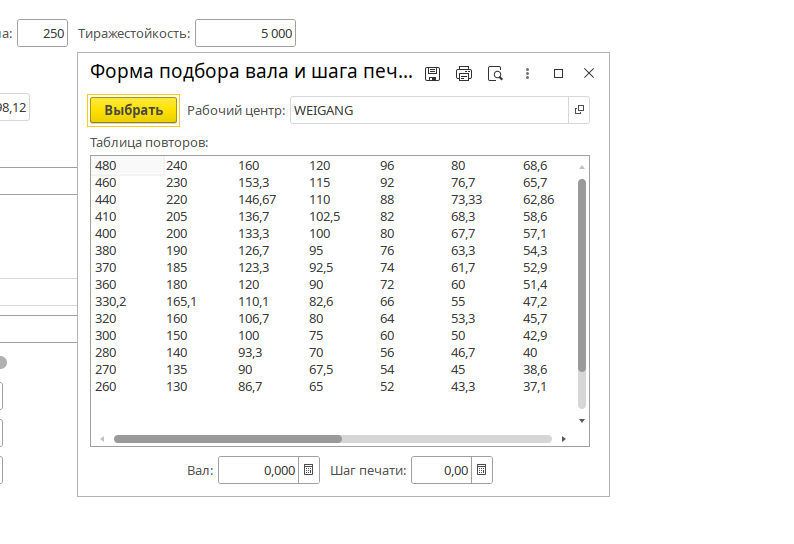Maximize the Форма подбора вала dialog
The height and width of the screenshot is (544, 794).
coord(559,73)
